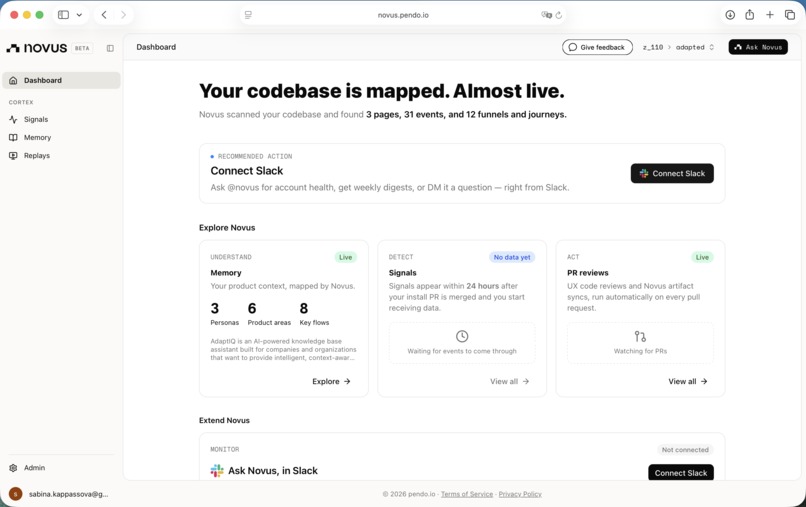
Task: Click the Replays screen icon
Action: coord(13,155)
